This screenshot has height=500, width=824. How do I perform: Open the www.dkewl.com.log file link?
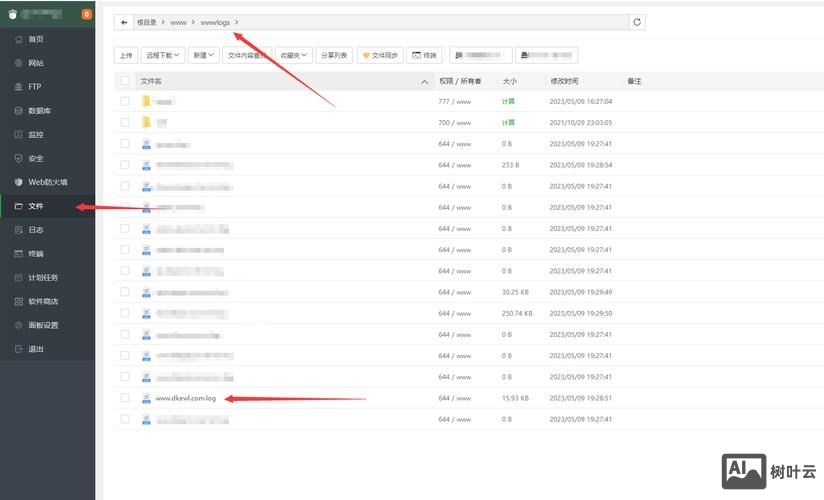click(186, 398)
